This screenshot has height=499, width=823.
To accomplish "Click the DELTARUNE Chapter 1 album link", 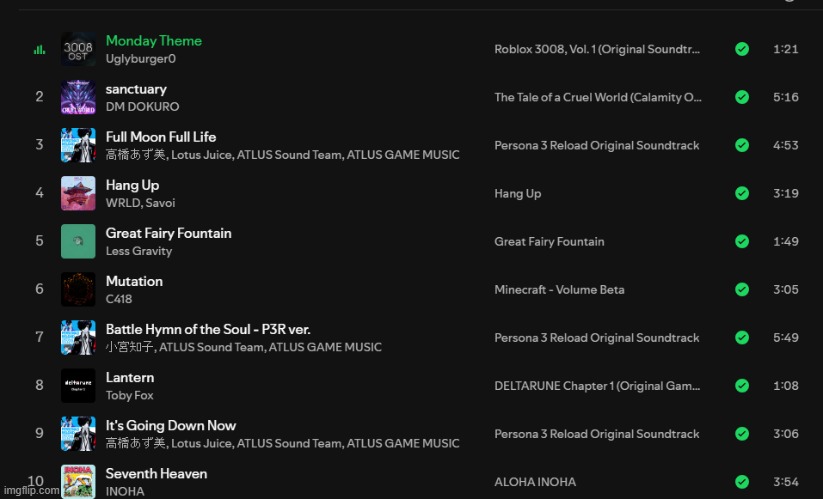I will 597,385.
